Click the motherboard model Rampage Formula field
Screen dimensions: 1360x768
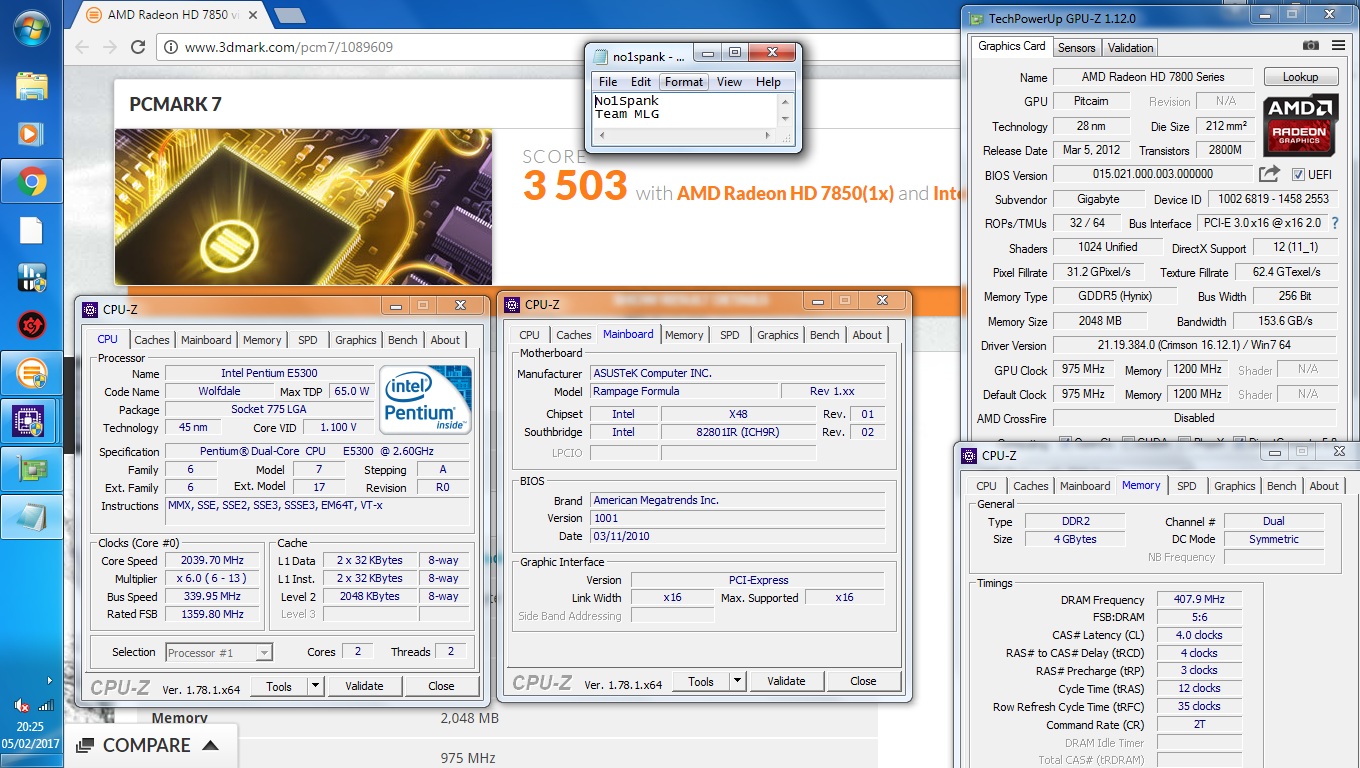[x=682, y=391]
